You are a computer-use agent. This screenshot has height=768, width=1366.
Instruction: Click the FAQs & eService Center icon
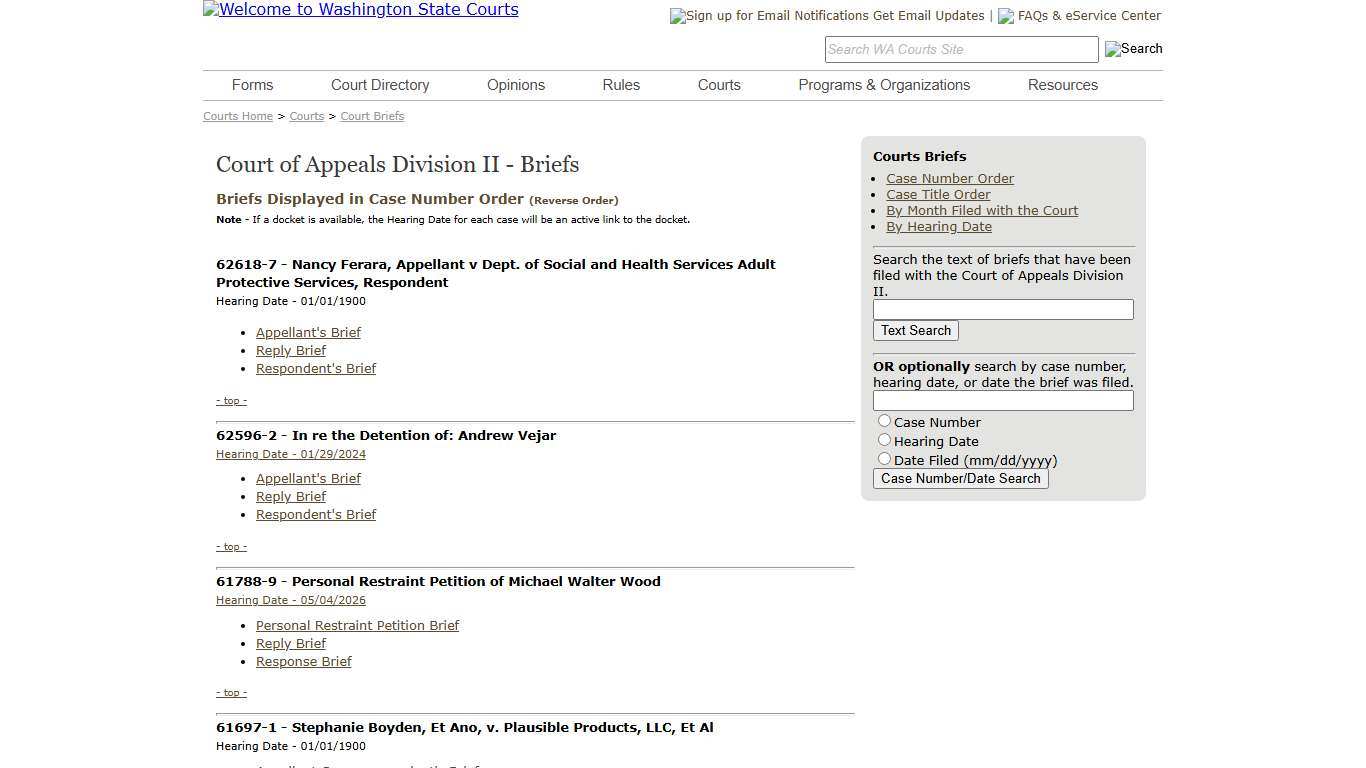tap(1005, 16)
